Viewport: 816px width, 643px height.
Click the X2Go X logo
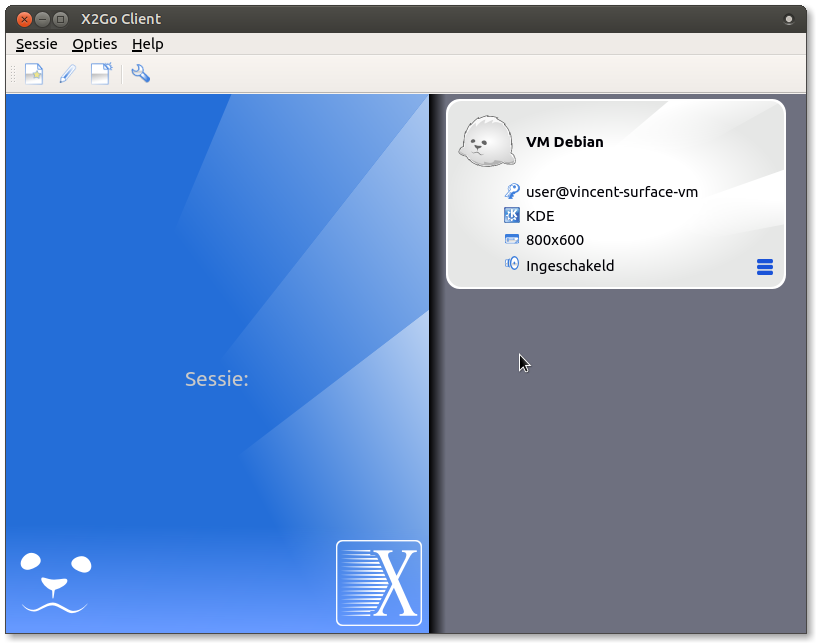[379, 583]
